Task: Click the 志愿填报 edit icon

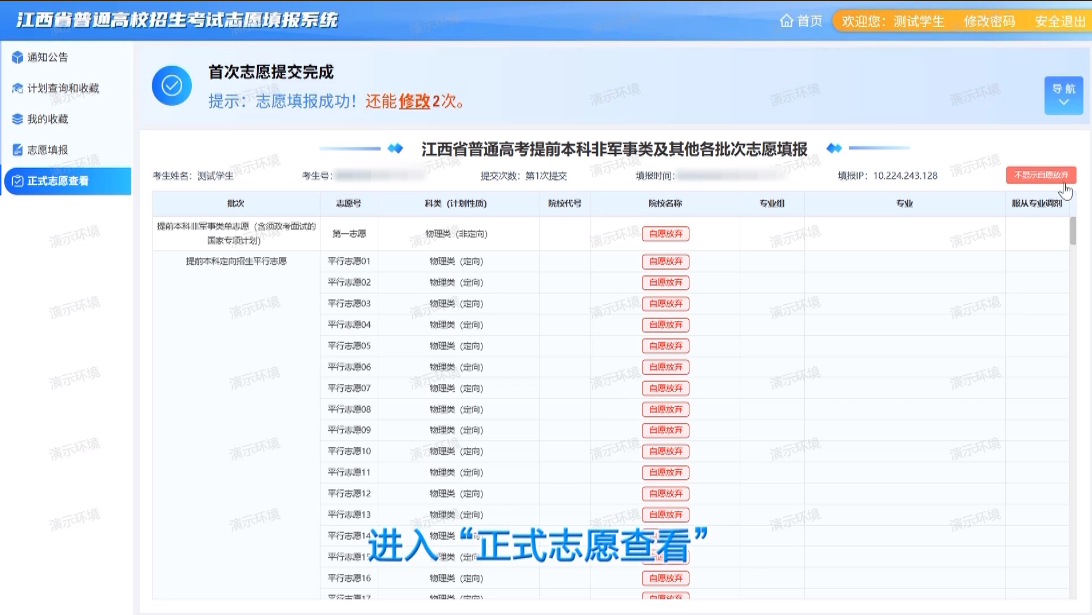Action: tap(17, 150)
